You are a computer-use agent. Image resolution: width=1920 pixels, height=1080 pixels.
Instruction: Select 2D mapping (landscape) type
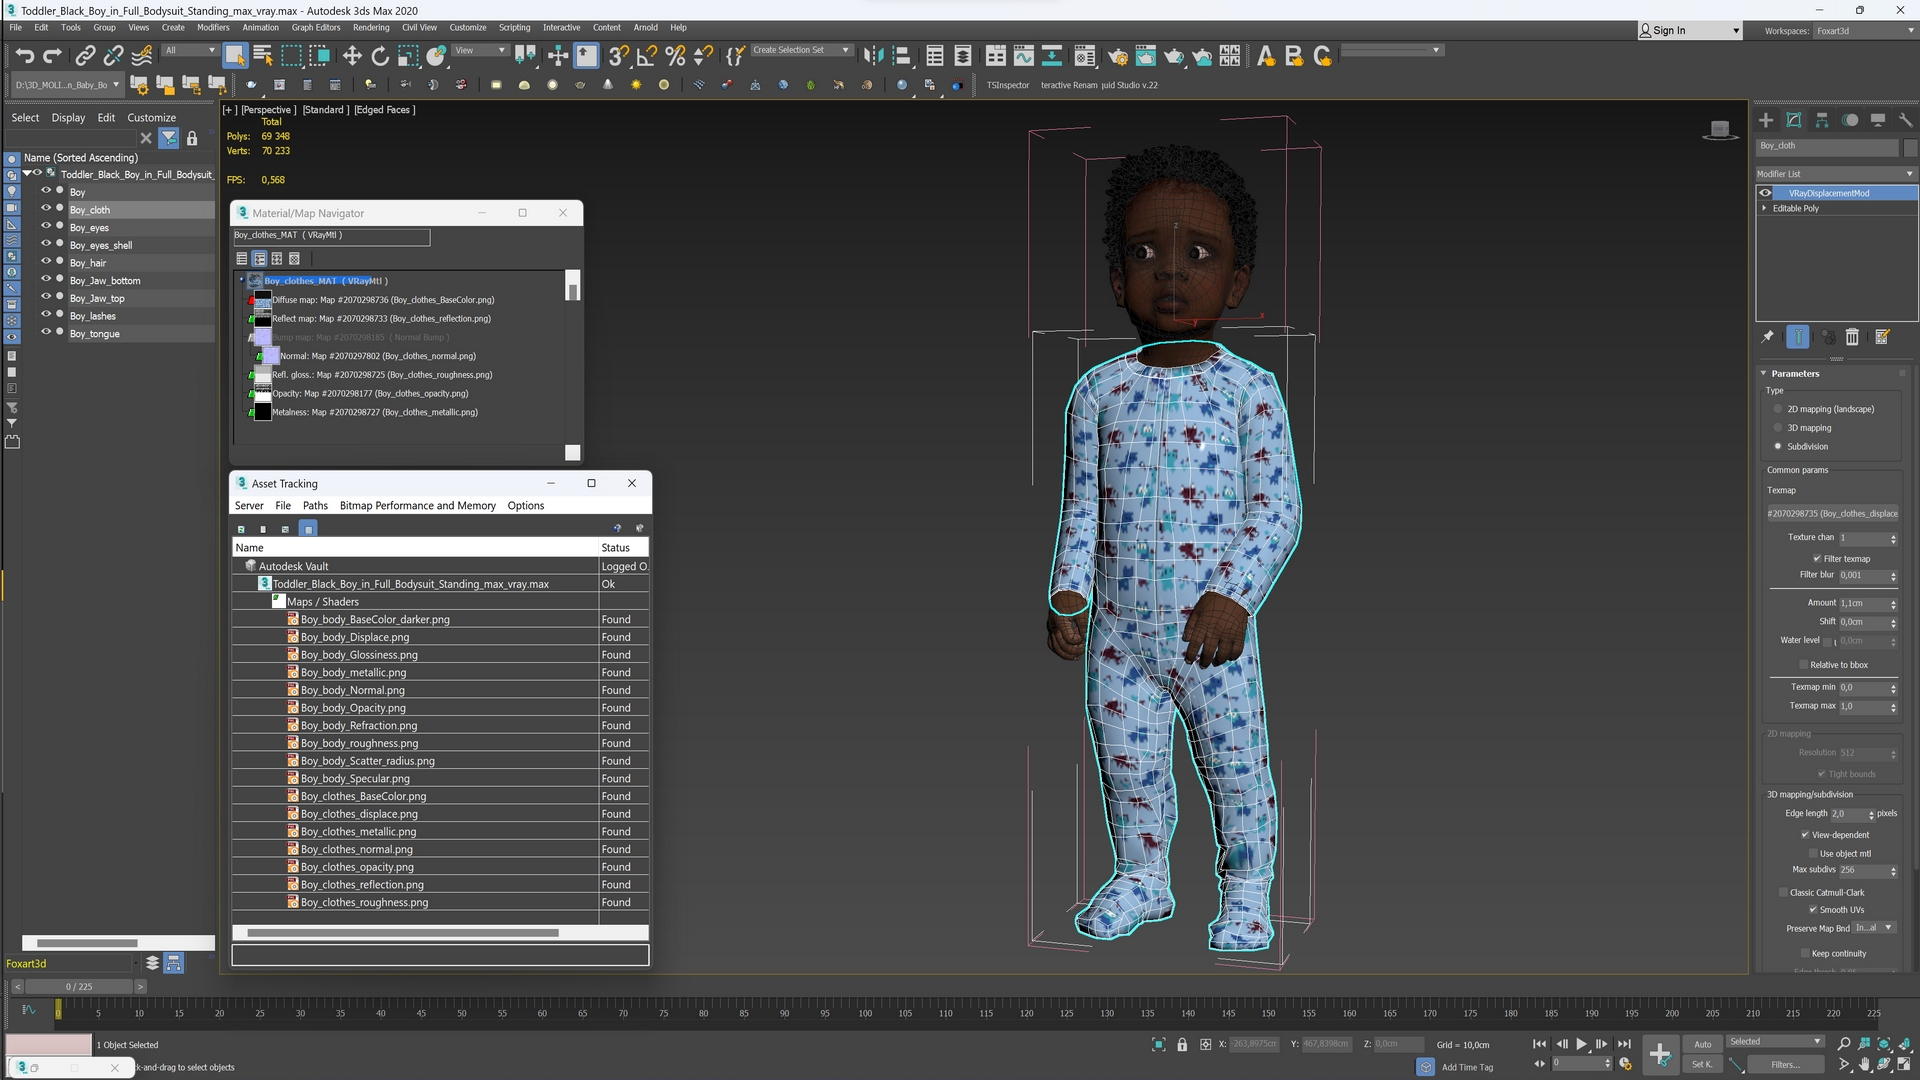(1778, 409)
